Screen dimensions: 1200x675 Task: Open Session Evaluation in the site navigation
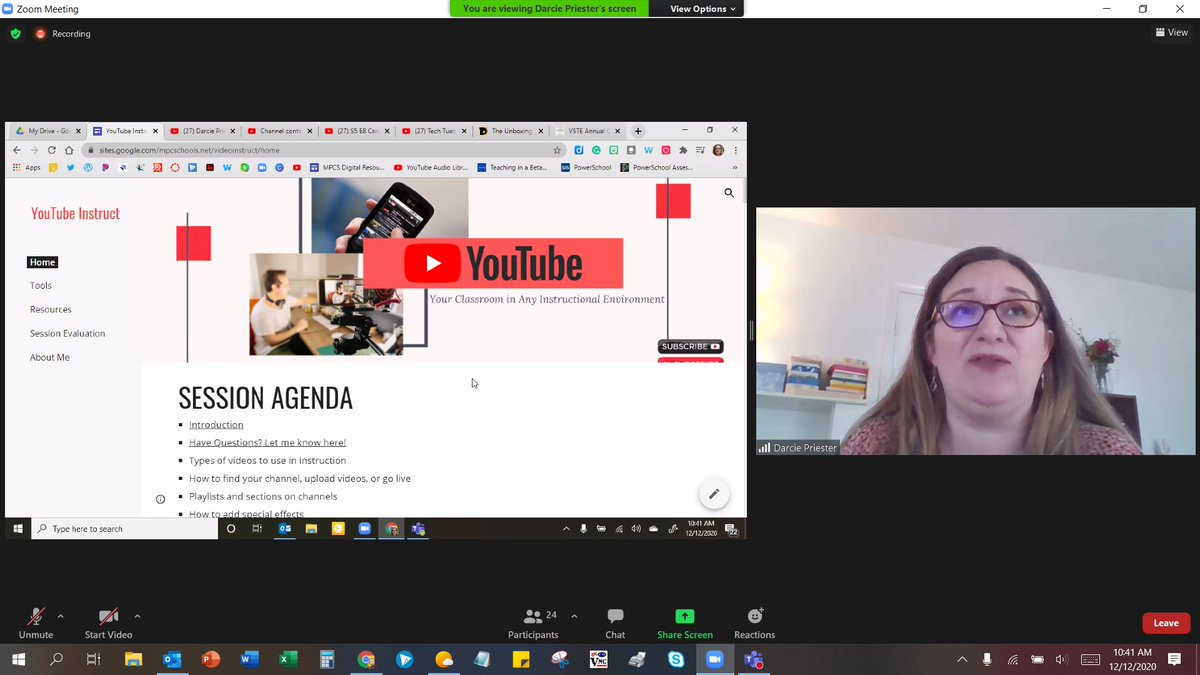pos(67,334)
